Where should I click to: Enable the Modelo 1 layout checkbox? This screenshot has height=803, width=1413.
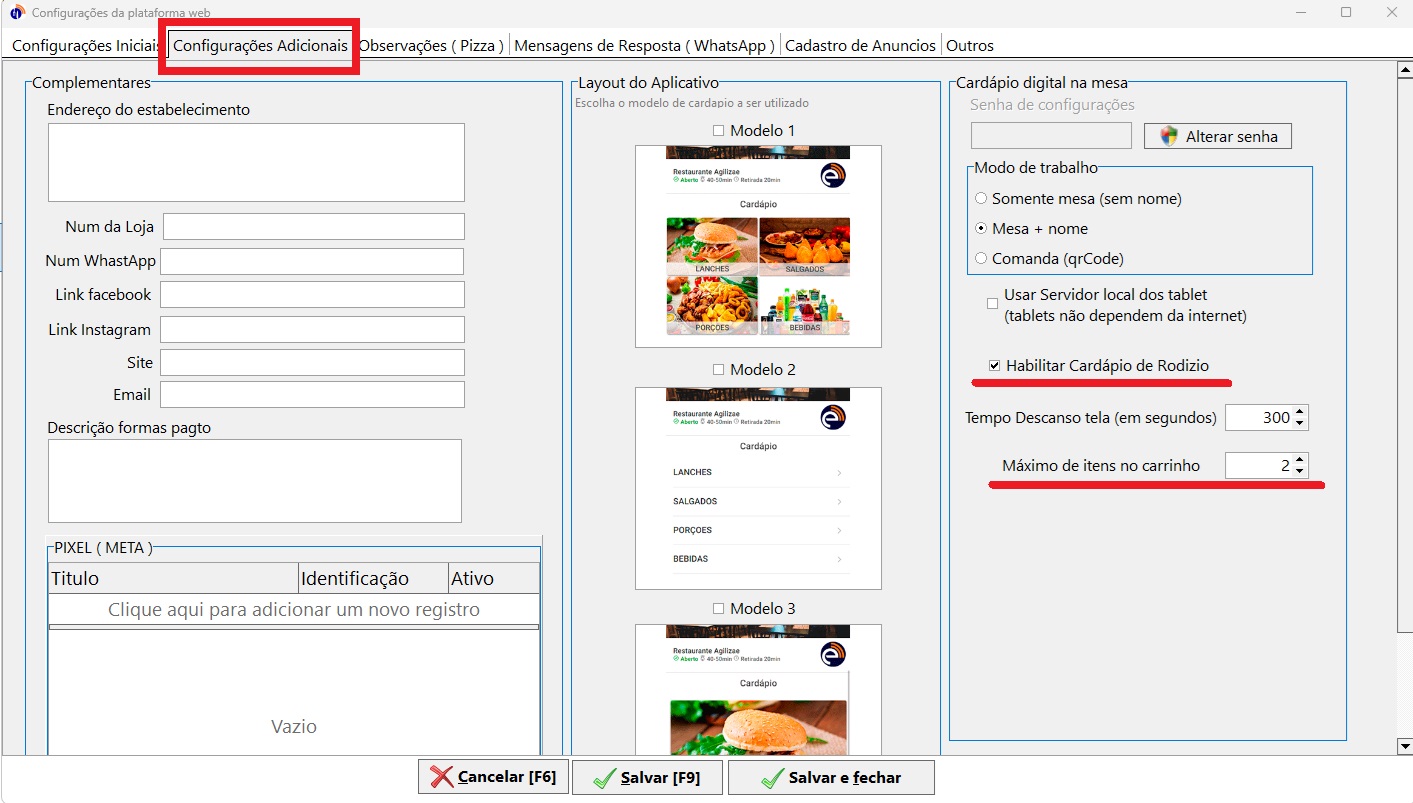point(718,131)
